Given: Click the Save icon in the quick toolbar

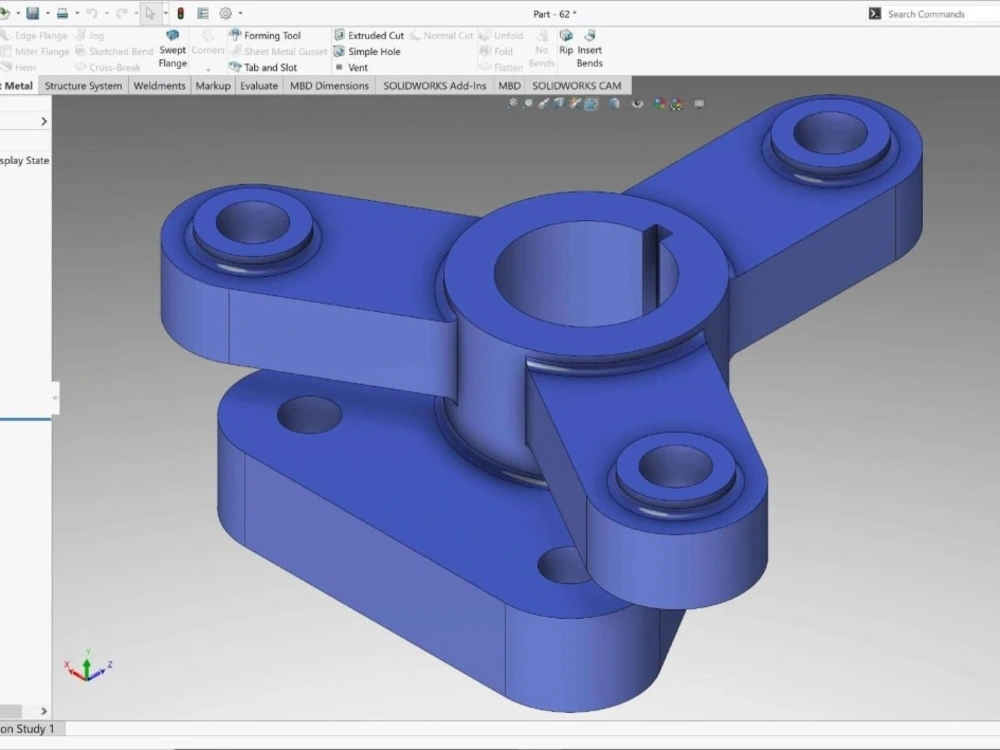Looking at the screenshot, I should click(33, 13).
